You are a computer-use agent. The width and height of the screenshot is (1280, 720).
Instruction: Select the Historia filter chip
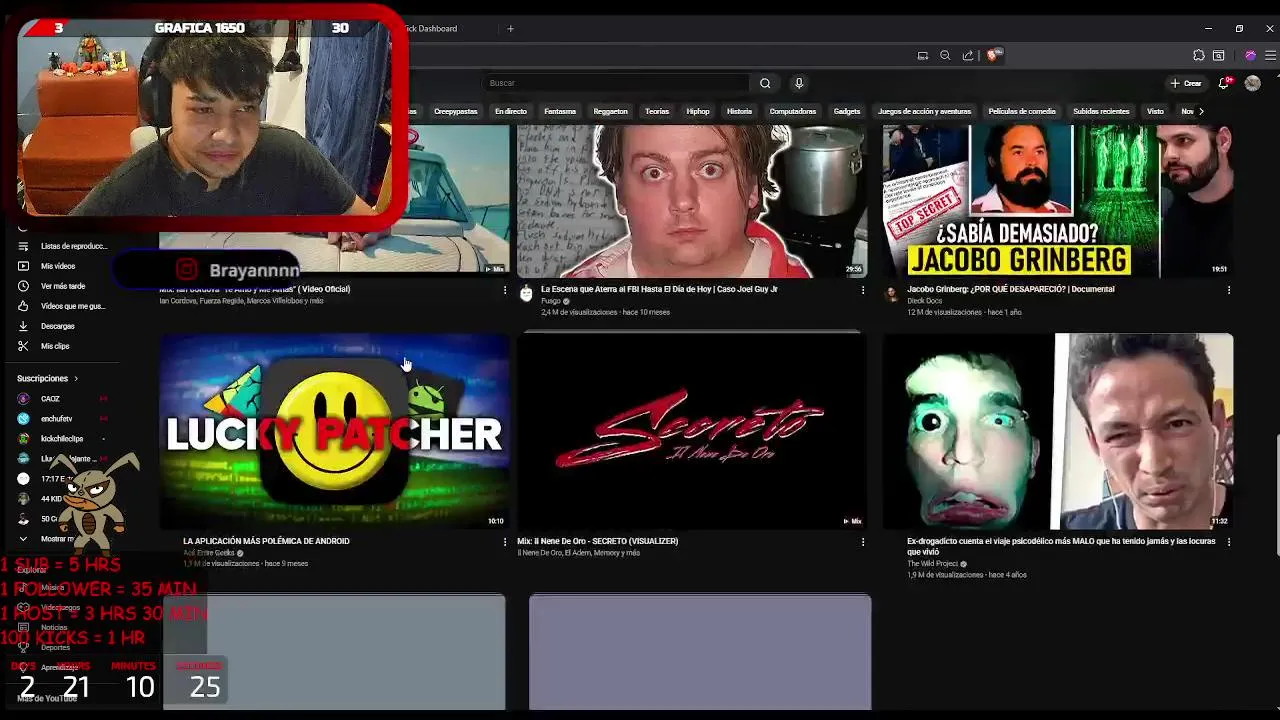click(x=739, y=111)
